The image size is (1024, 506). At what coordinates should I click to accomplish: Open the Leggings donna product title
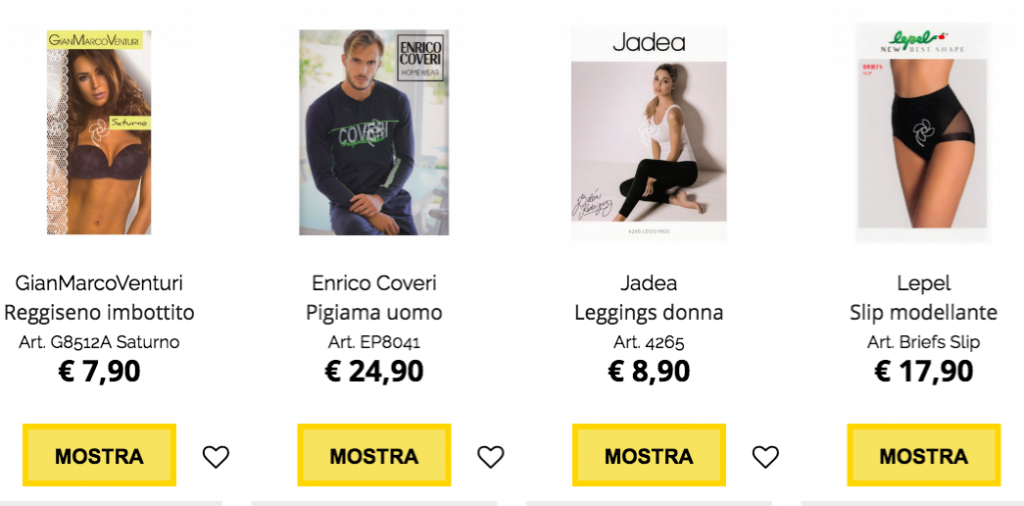tap(649, 313)
